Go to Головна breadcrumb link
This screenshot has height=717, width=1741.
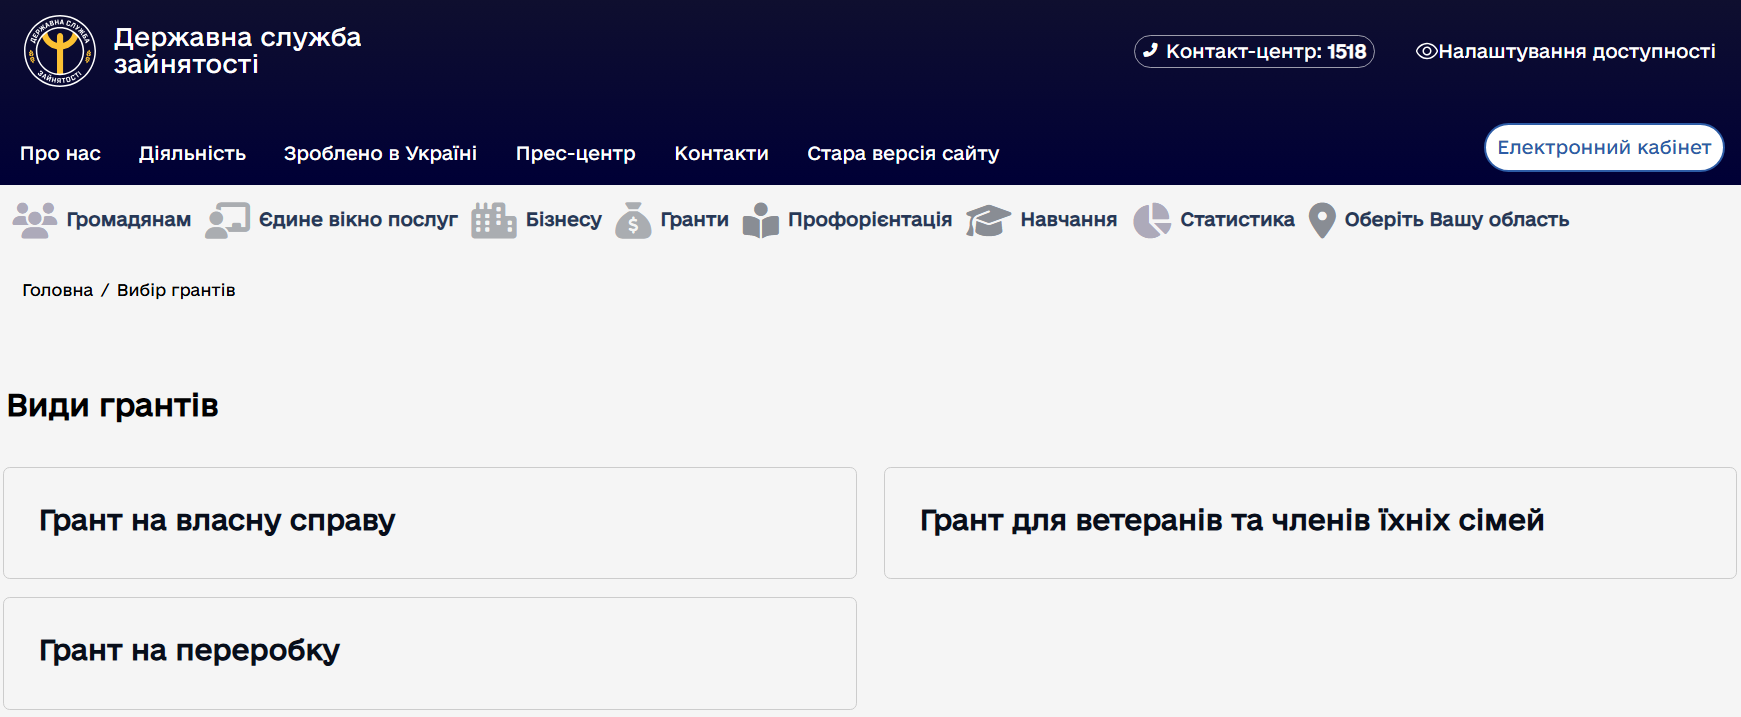57,290
